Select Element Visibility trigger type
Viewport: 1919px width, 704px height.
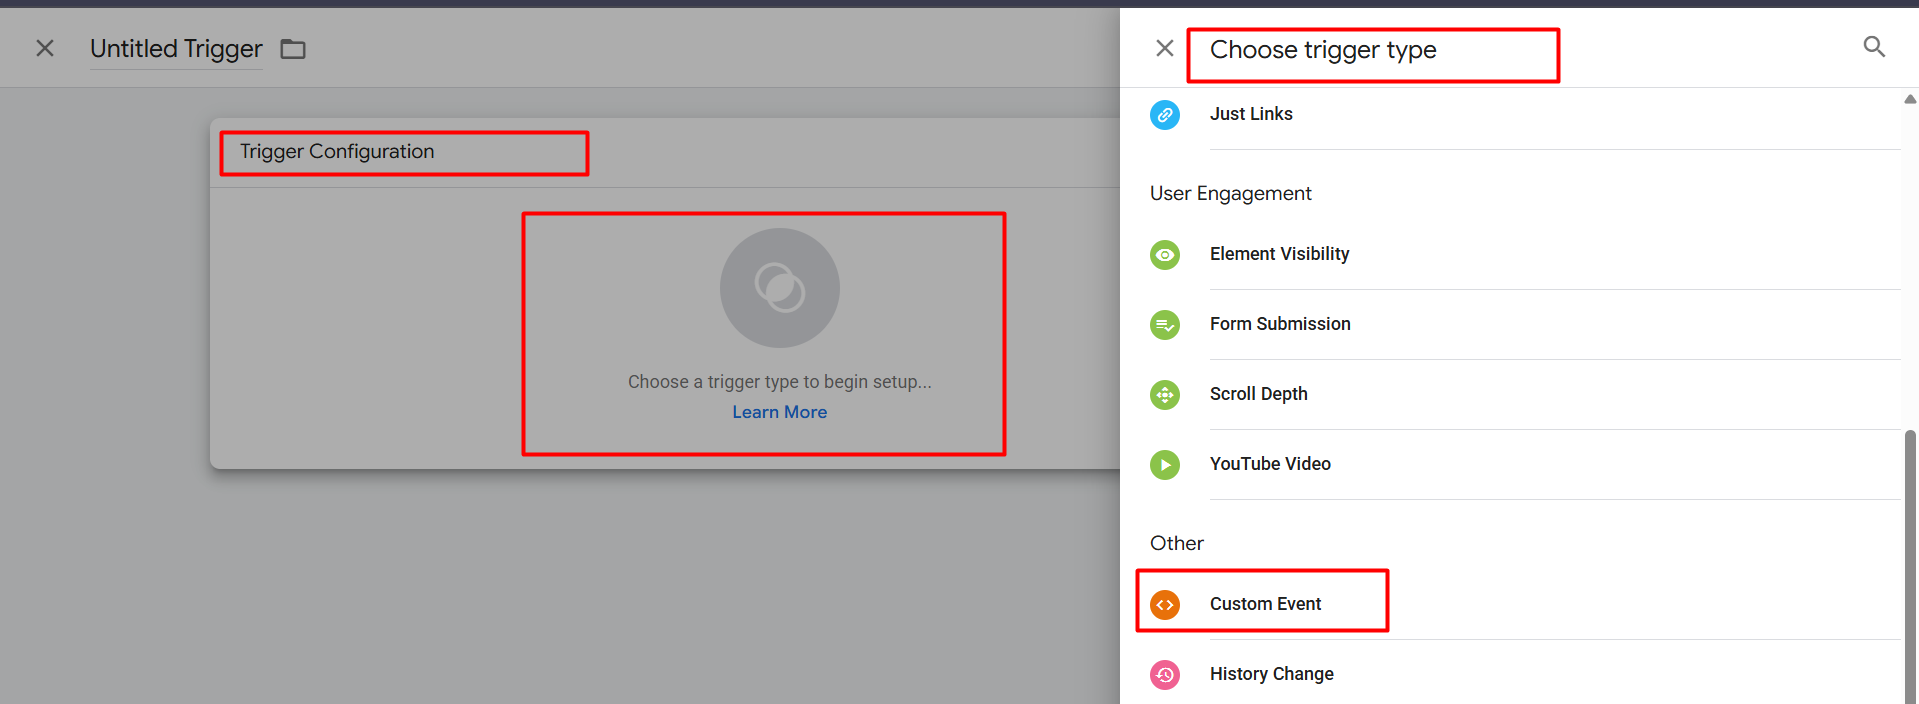pyautogui.click(x=1279, y=254)
